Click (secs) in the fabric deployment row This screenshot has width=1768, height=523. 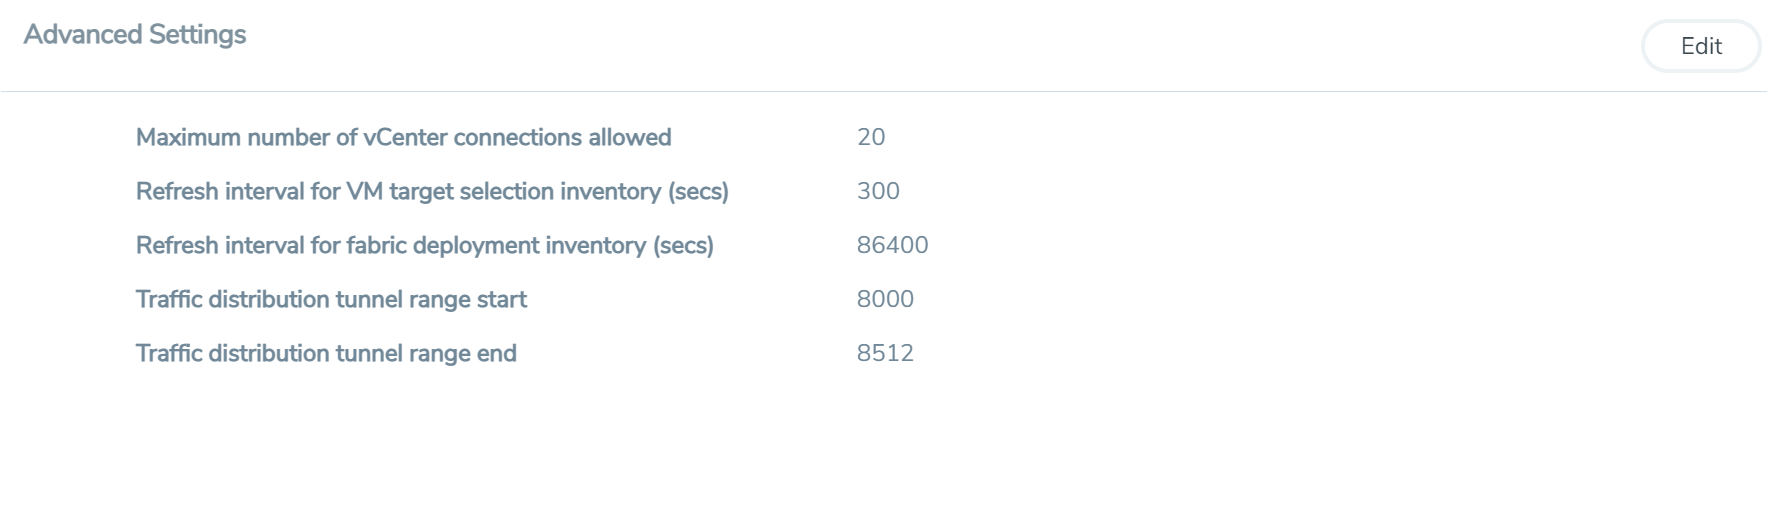[683, 245]
